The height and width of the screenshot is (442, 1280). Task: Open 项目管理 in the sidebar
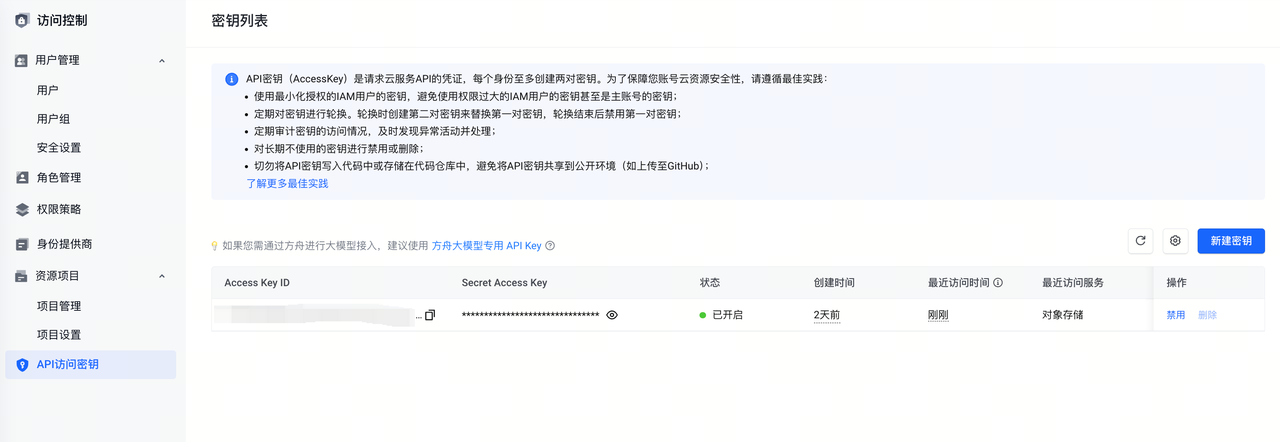[59, 306]
